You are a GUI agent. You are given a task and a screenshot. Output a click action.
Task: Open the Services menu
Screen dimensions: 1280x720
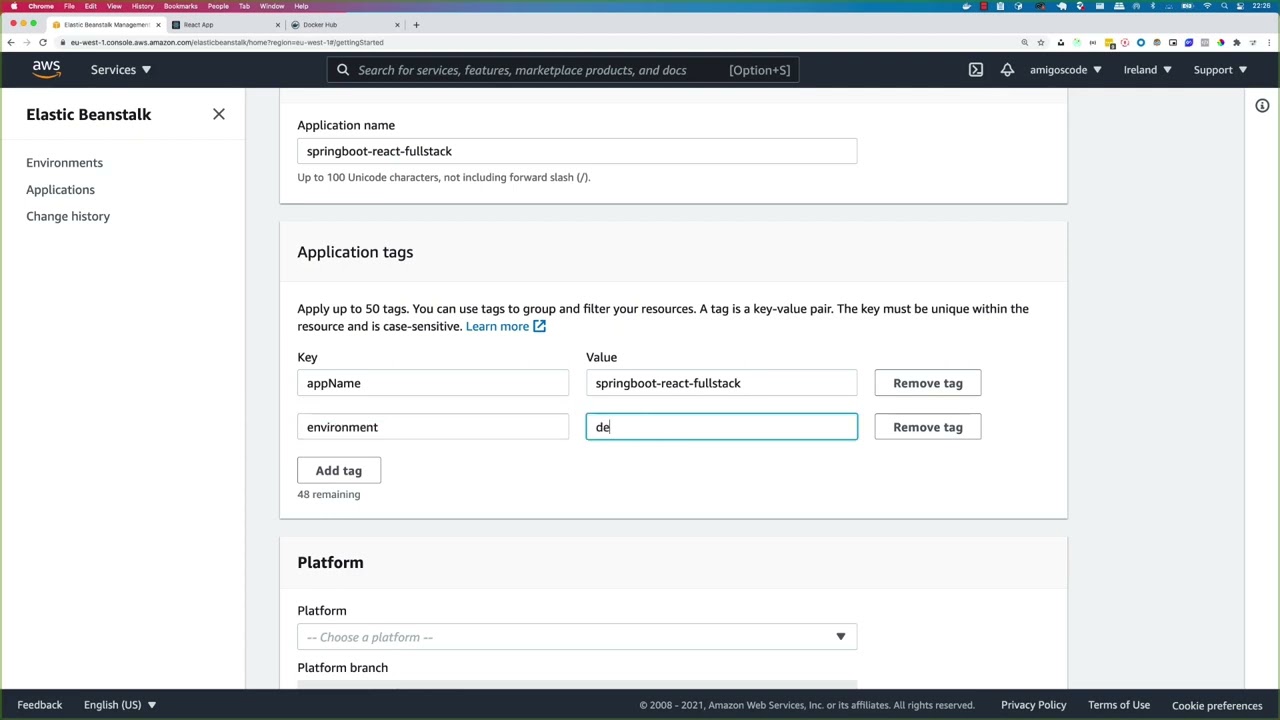121,70
